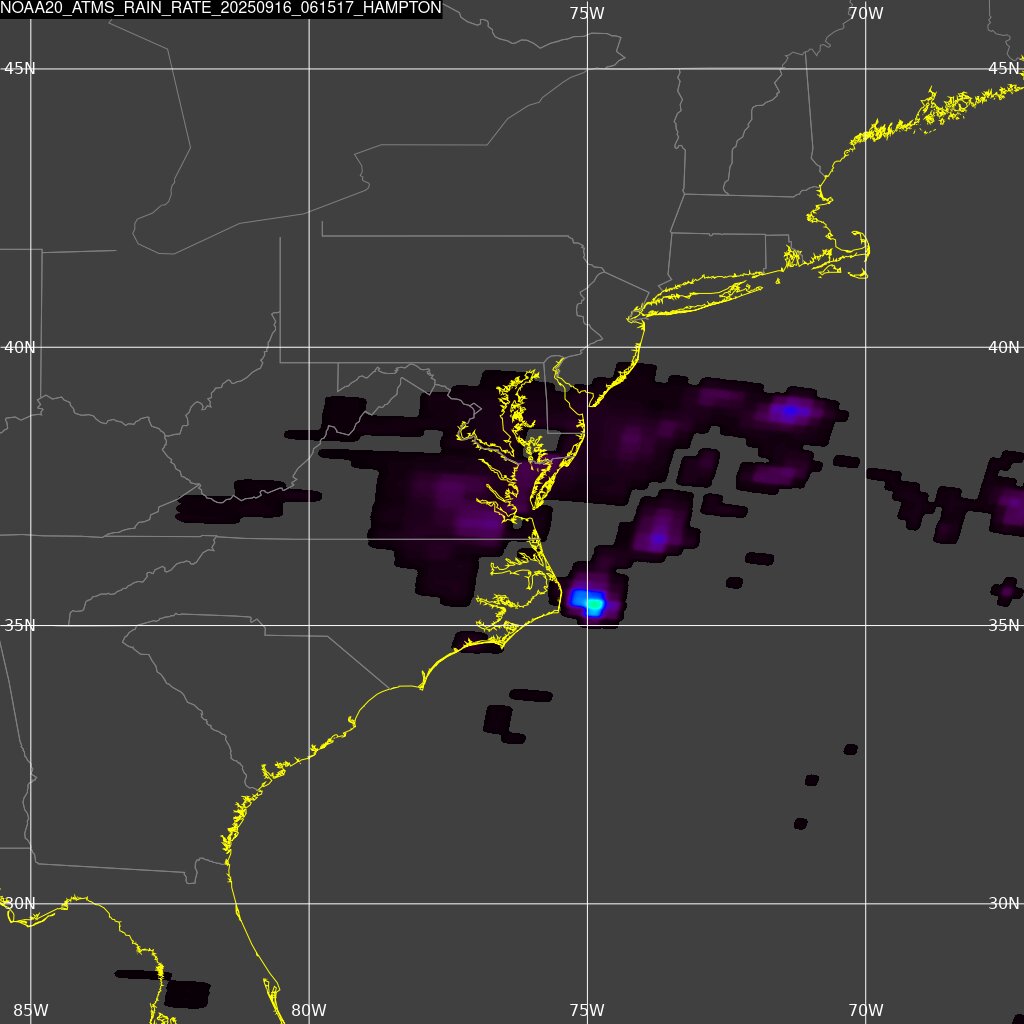Viewport: 1024px width, 1024px height.
Task: Click the 75W label on the bottom edge
Action: pos(587,1010)
